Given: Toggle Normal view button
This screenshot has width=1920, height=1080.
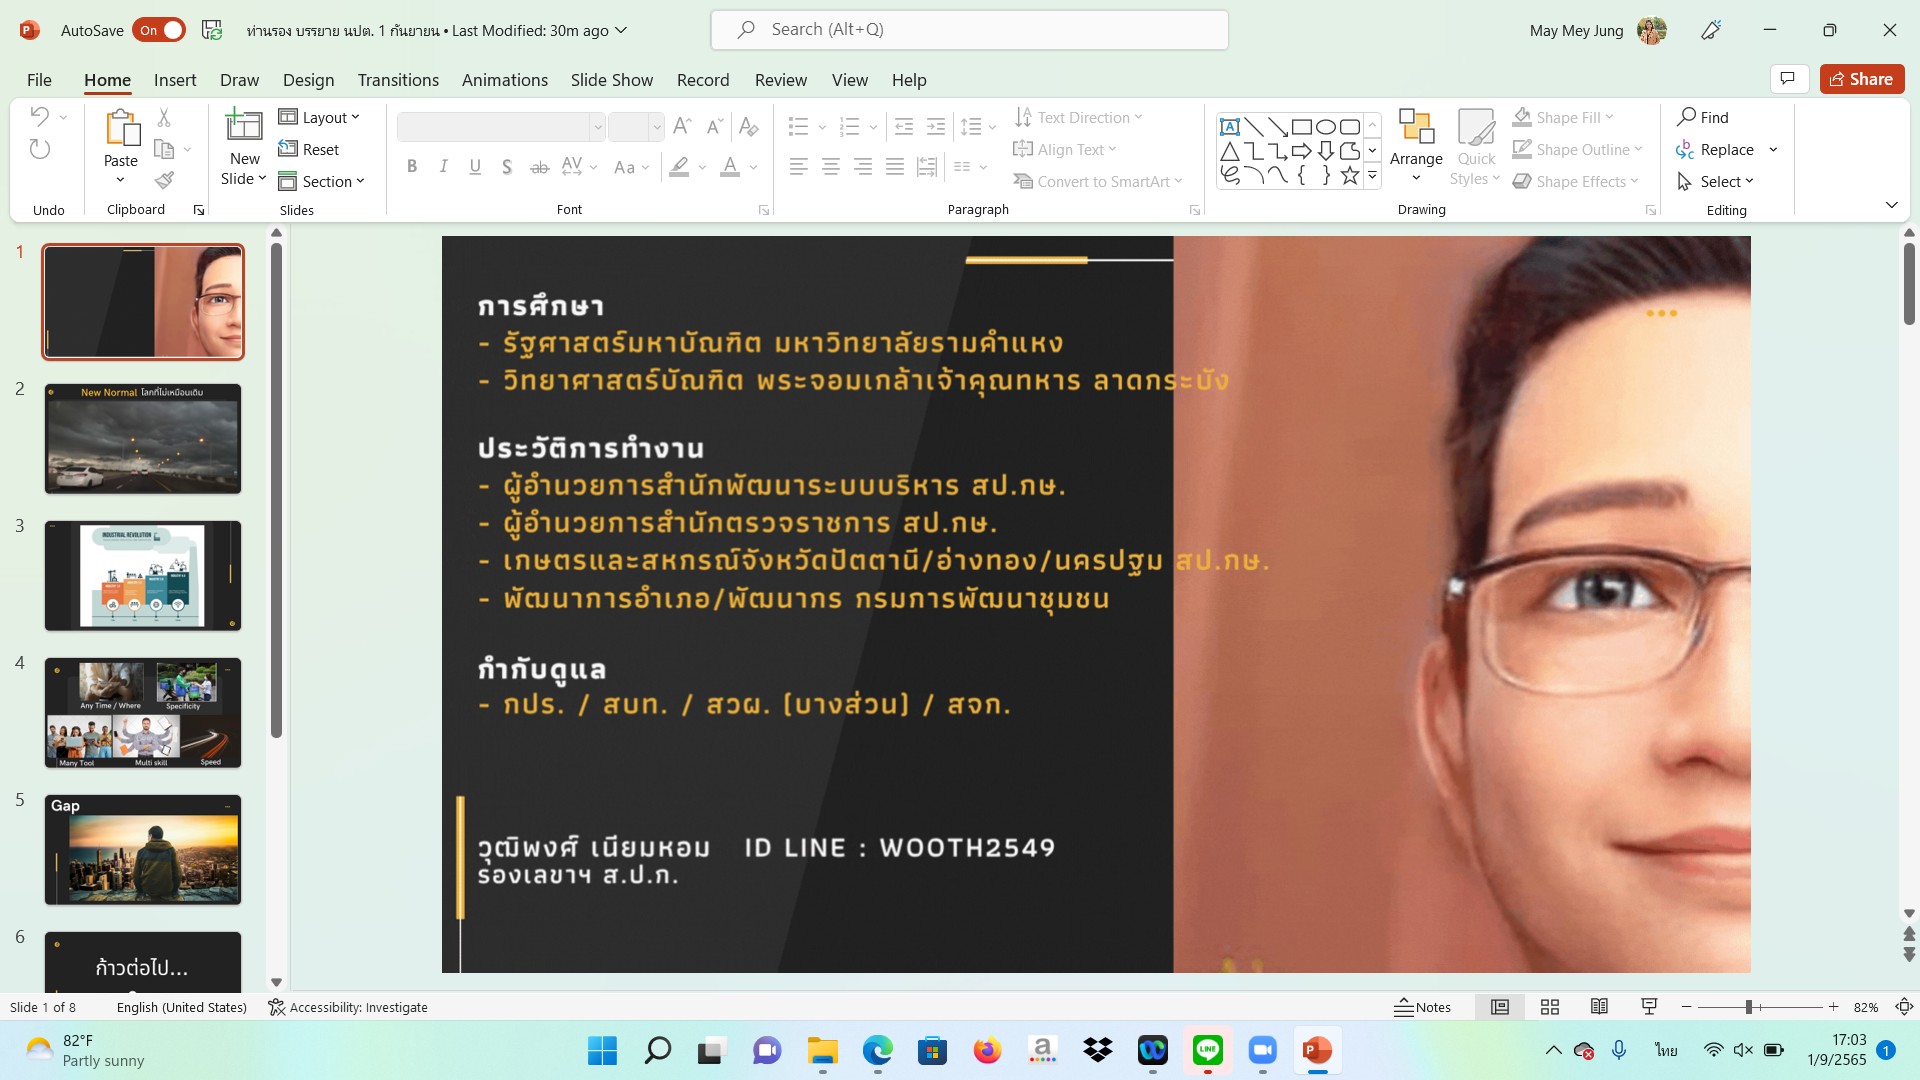Looking at the screenshot, I should click(1500, 1007).
